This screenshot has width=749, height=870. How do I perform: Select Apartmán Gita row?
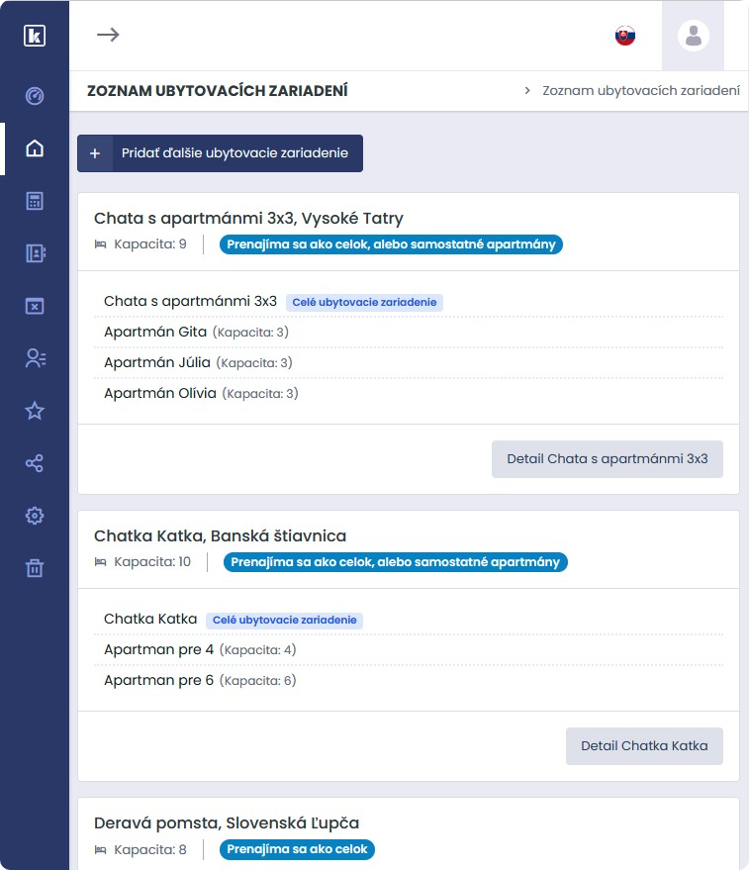coord(408,332)
